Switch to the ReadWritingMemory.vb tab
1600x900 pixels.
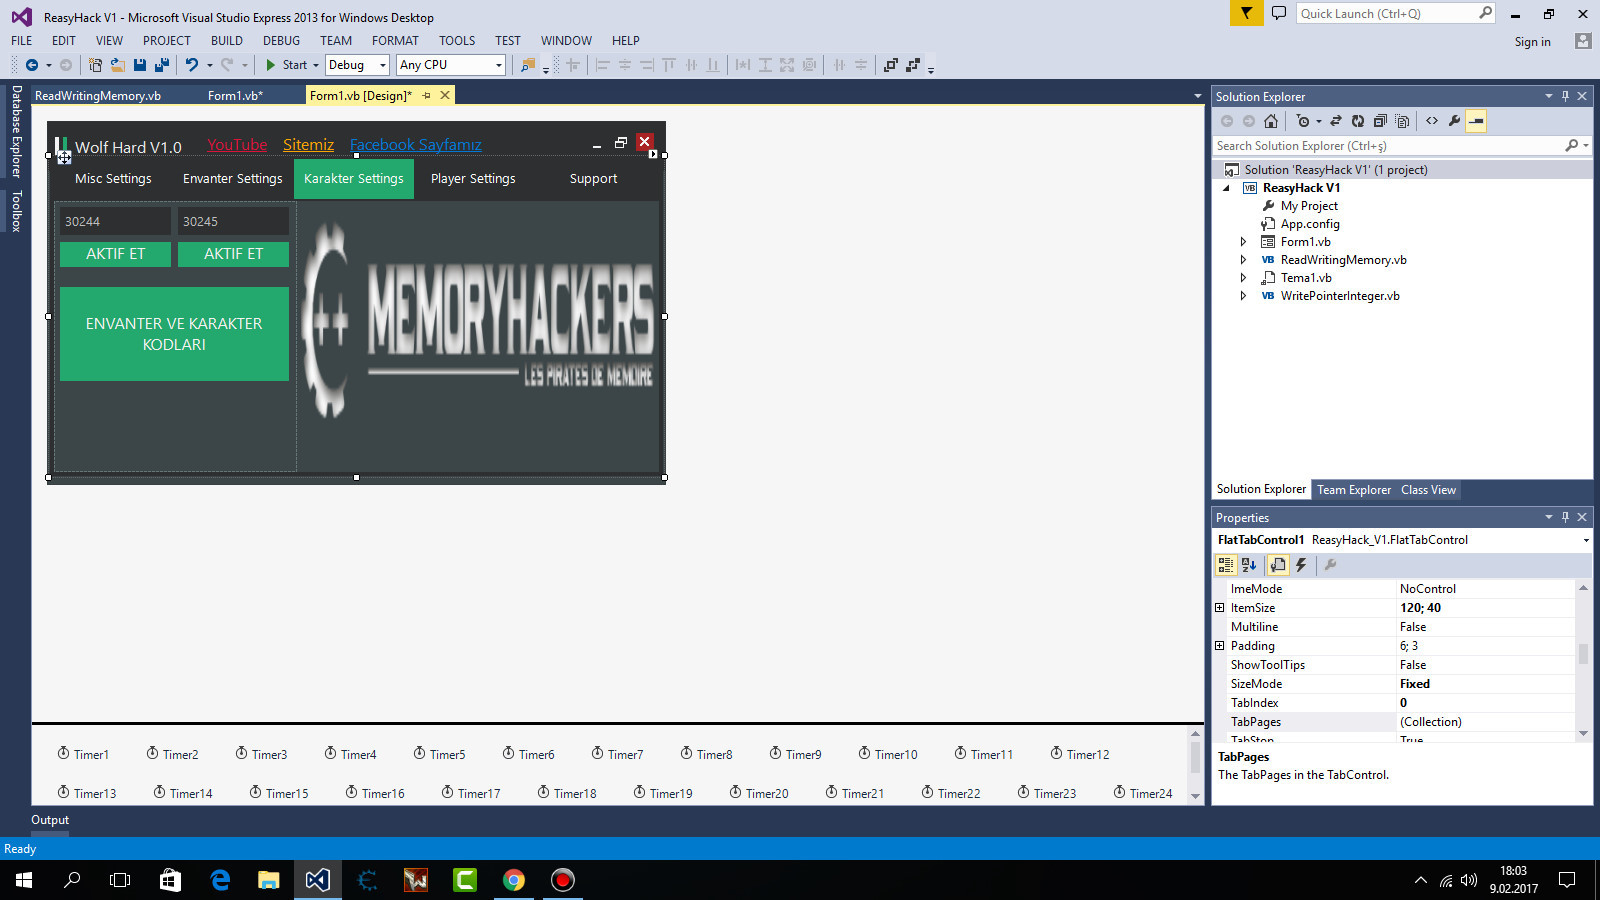click(98, 96)
